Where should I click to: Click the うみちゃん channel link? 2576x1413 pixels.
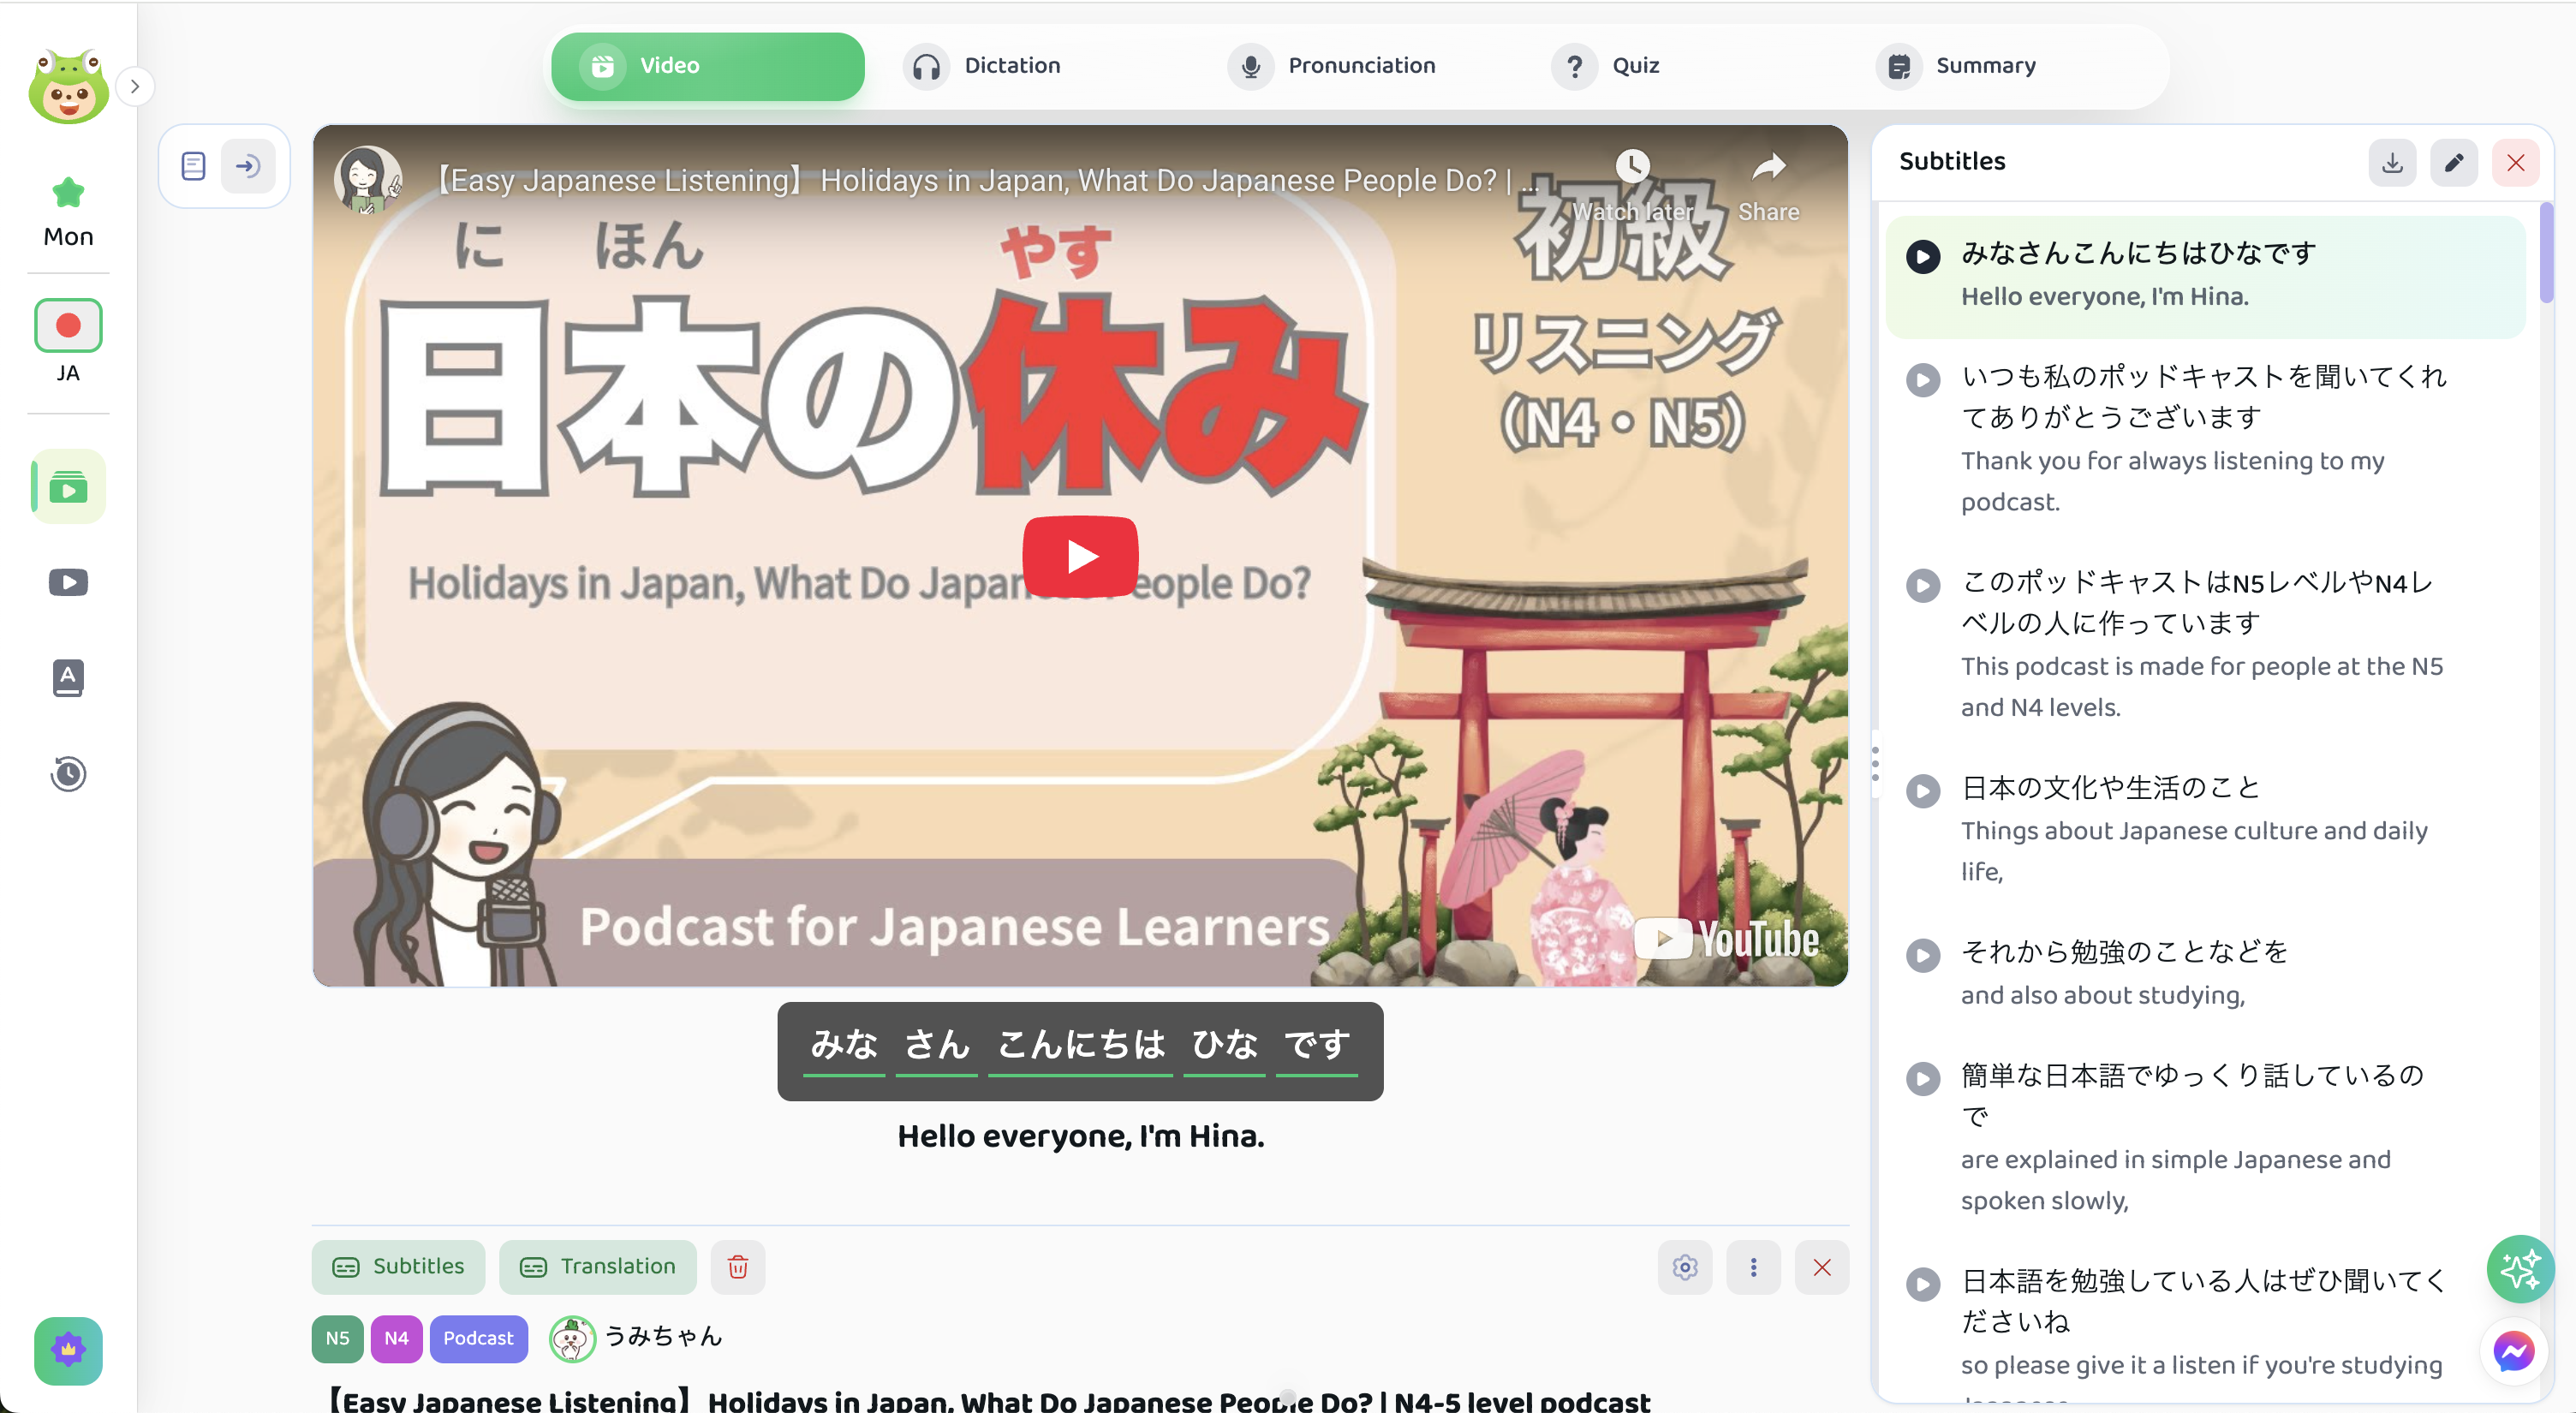662,1337
